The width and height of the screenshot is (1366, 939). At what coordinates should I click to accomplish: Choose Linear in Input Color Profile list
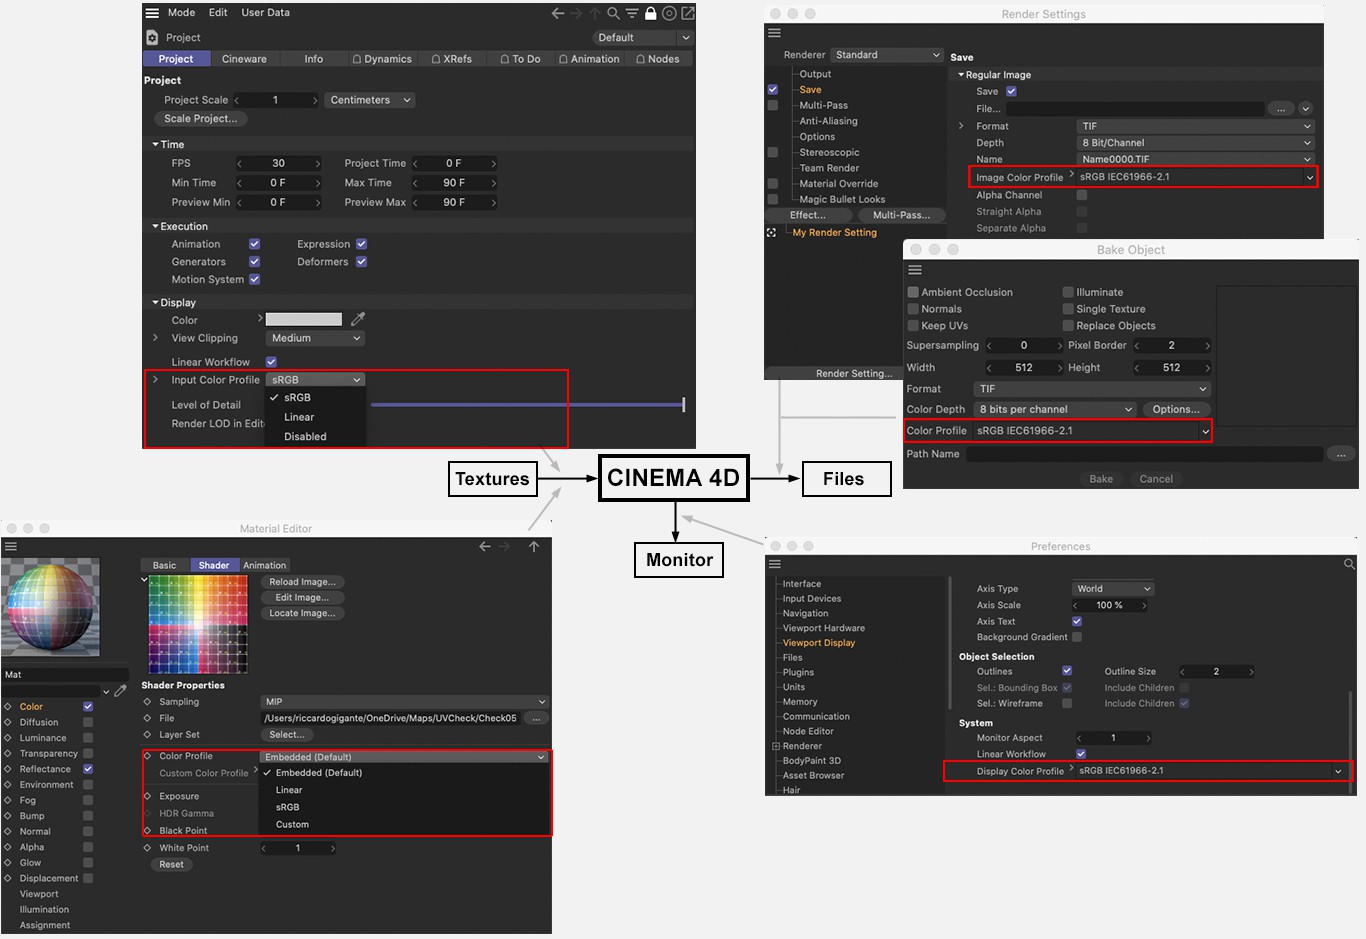299,417
